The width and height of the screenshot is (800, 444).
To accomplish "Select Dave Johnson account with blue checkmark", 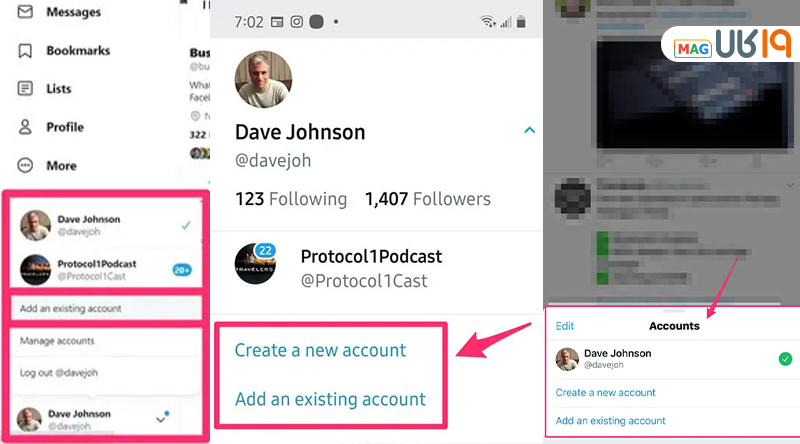I will tap(106, 225).
